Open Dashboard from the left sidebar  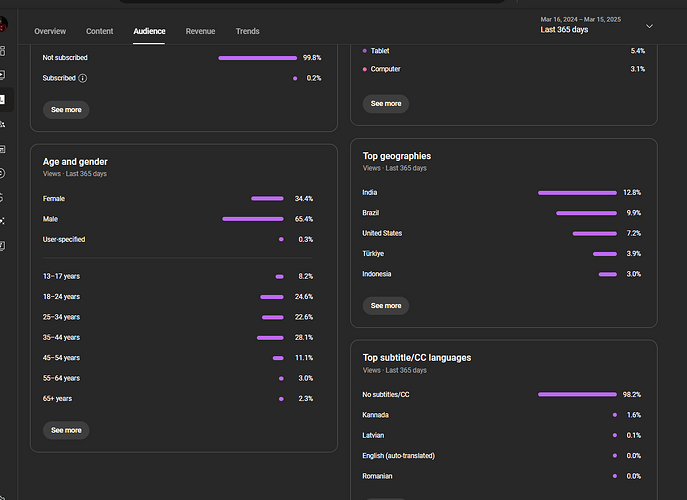3,50
